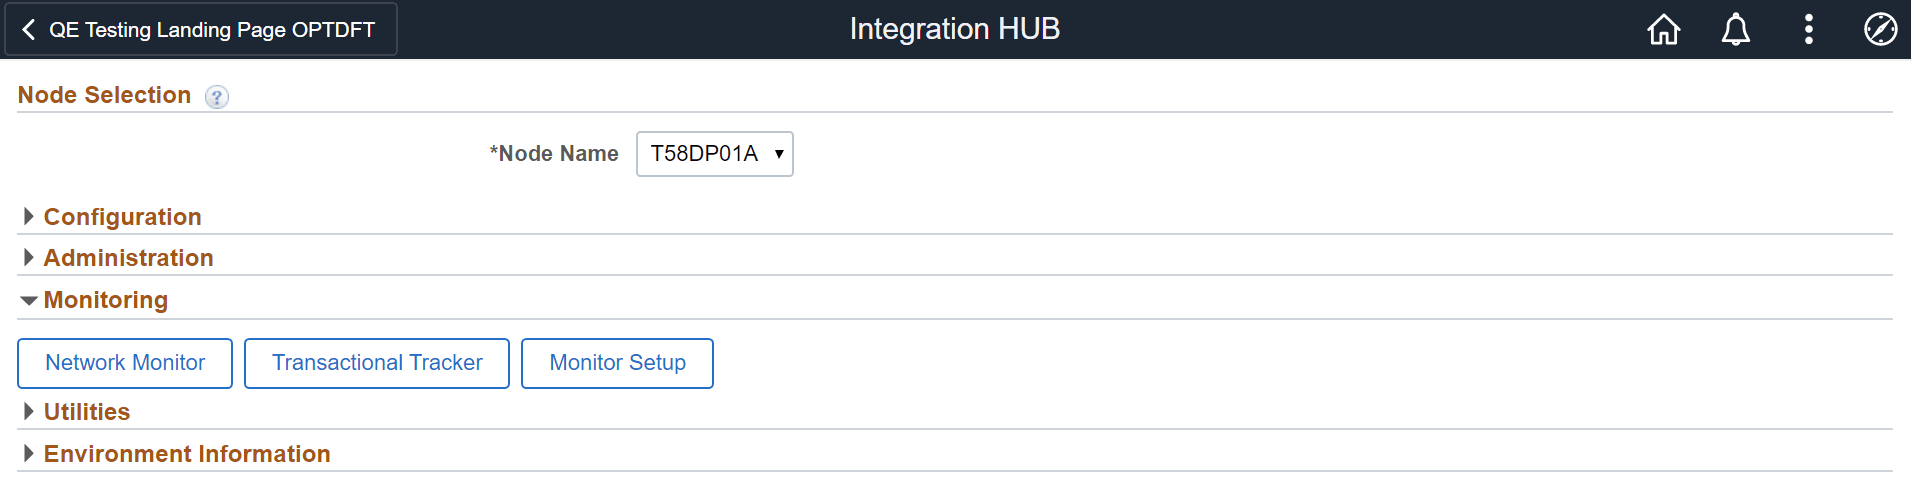
Task: Launch the Transactional Tracker
Action: point(377,363)
